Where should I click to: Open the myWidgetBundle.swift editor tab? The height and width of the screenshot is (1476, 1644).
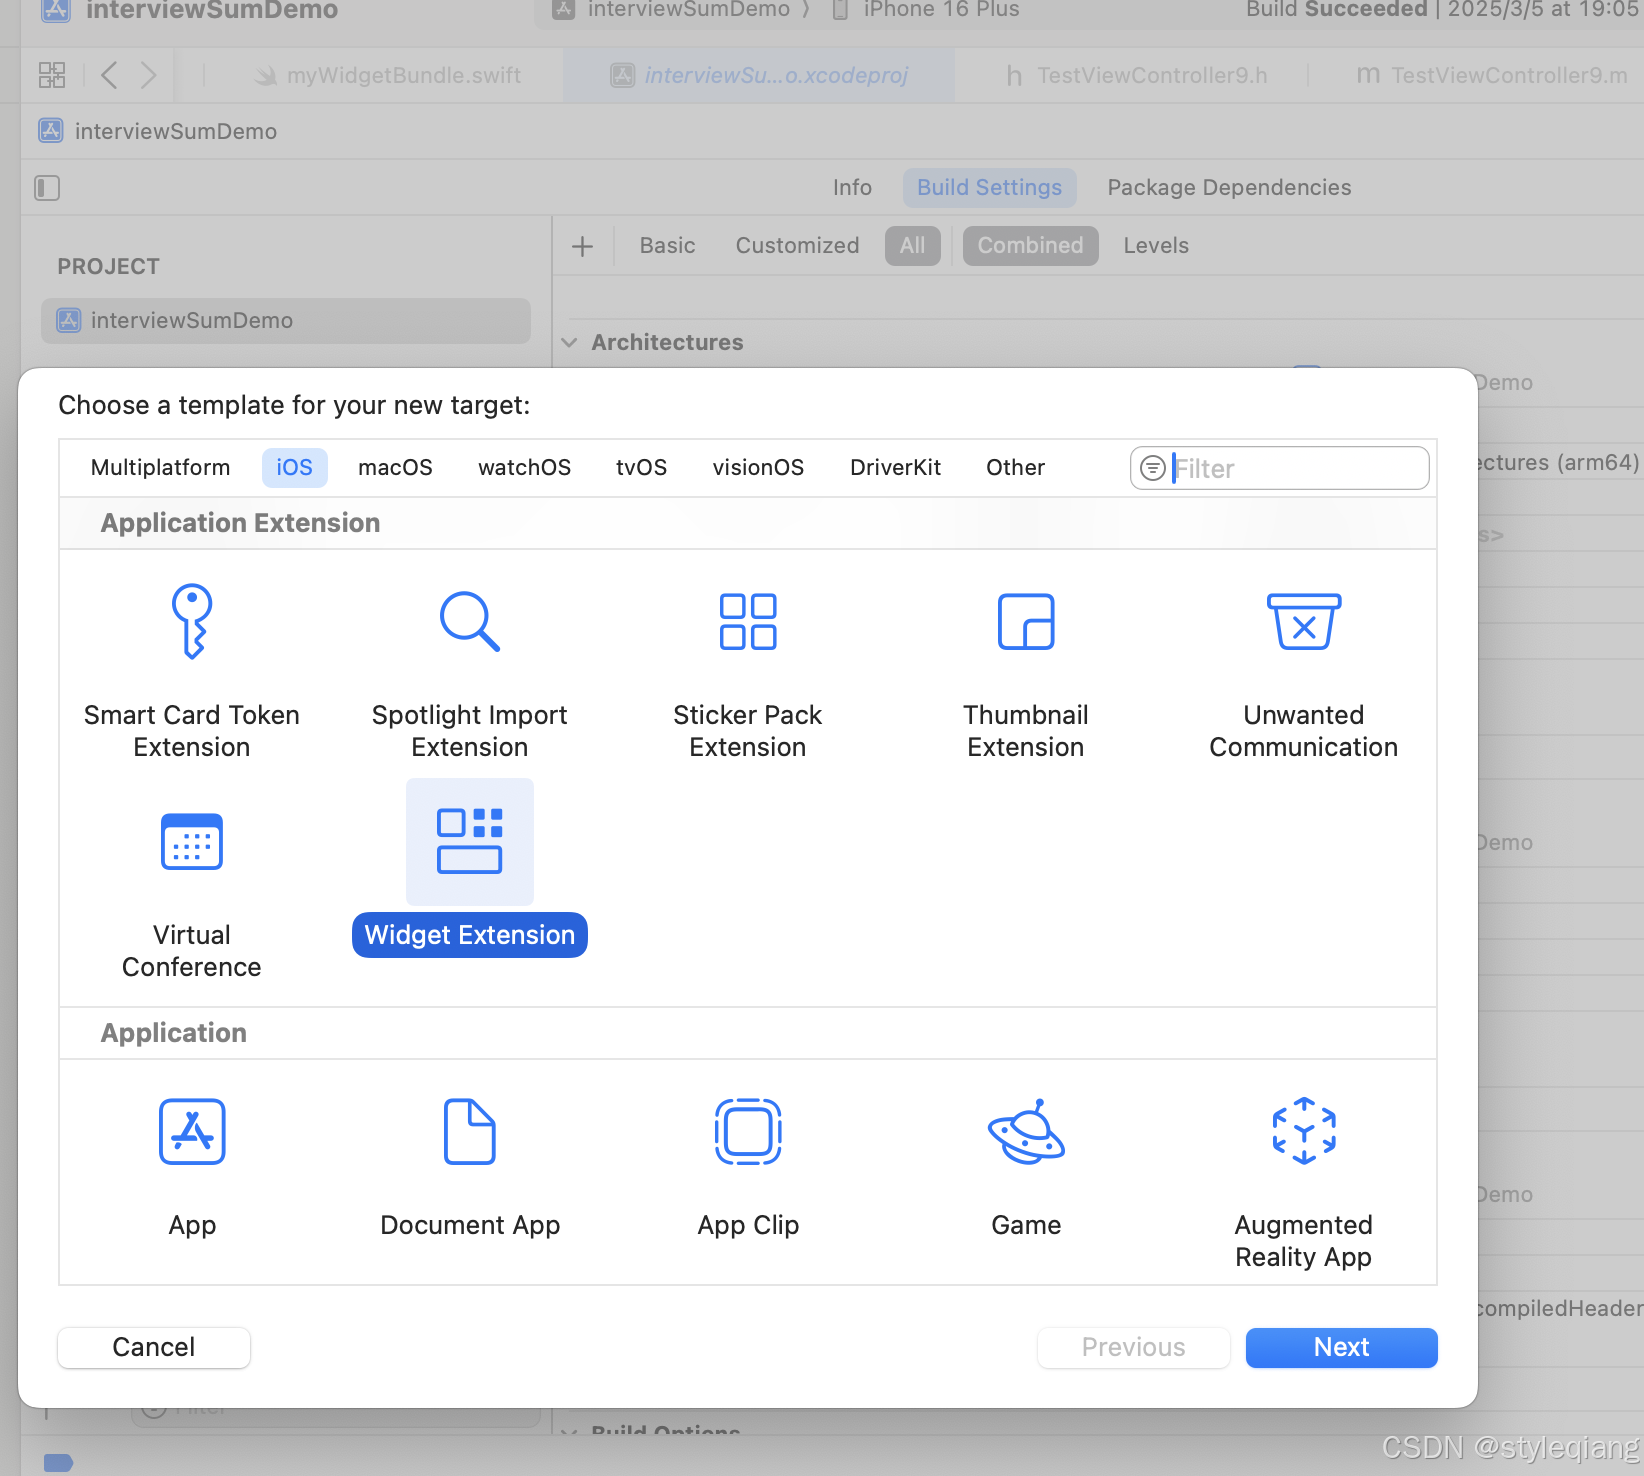388,75
